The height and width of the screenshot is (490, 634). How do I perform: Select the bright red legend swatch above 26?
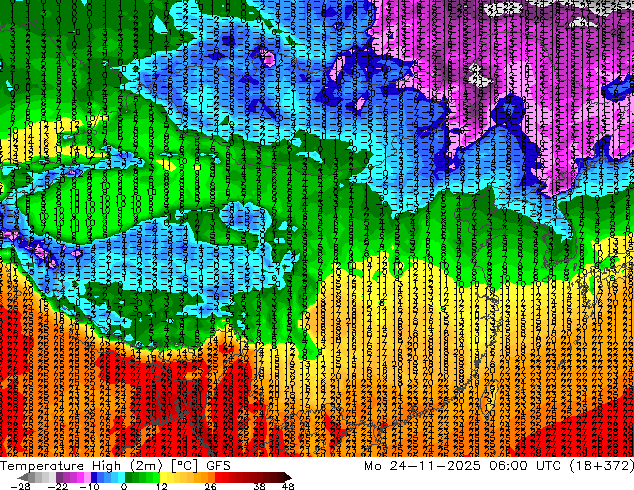point(218,477)
